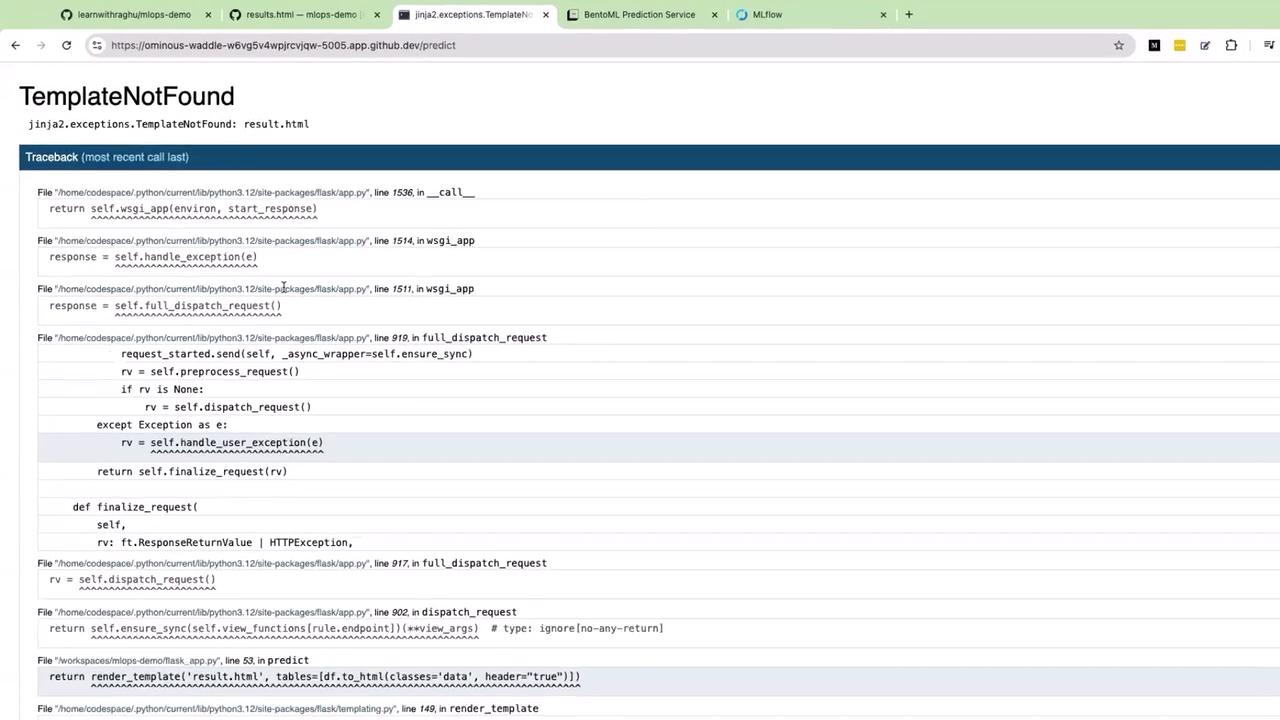Open the pencil edit extension icon
Image resolution: width=1280 pixels, height=720 pixels.
click(1205, 45)
